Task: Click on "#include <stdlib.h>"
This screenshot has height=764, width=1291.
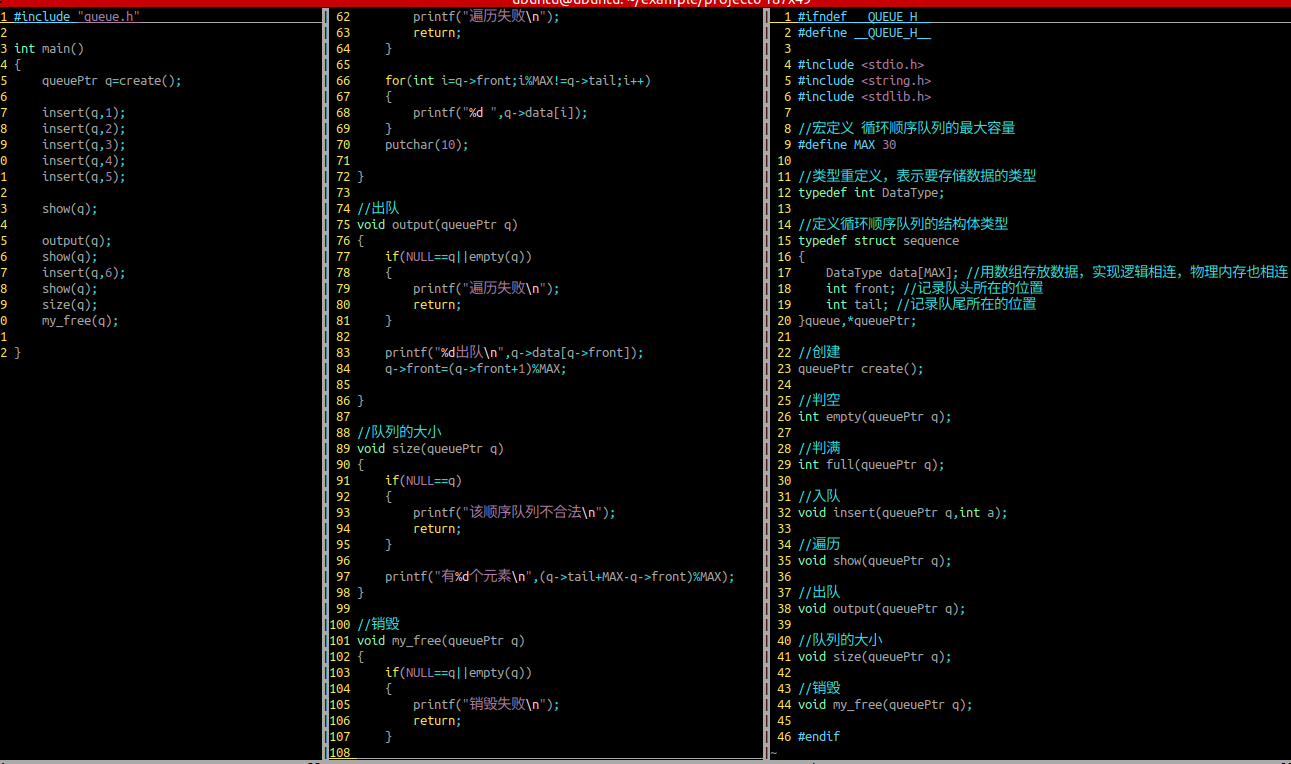Action: pos(864,97)
